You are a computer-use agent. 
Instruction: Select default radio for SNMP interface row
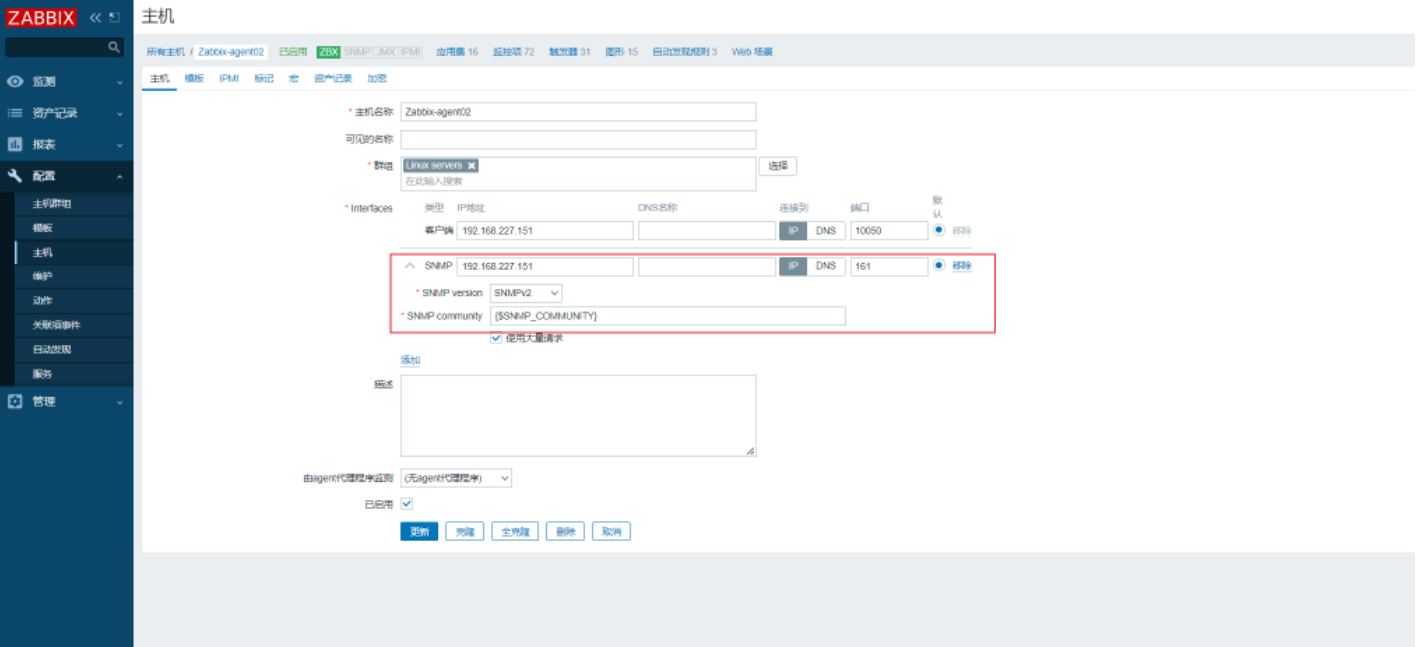[x=939, y=266]
